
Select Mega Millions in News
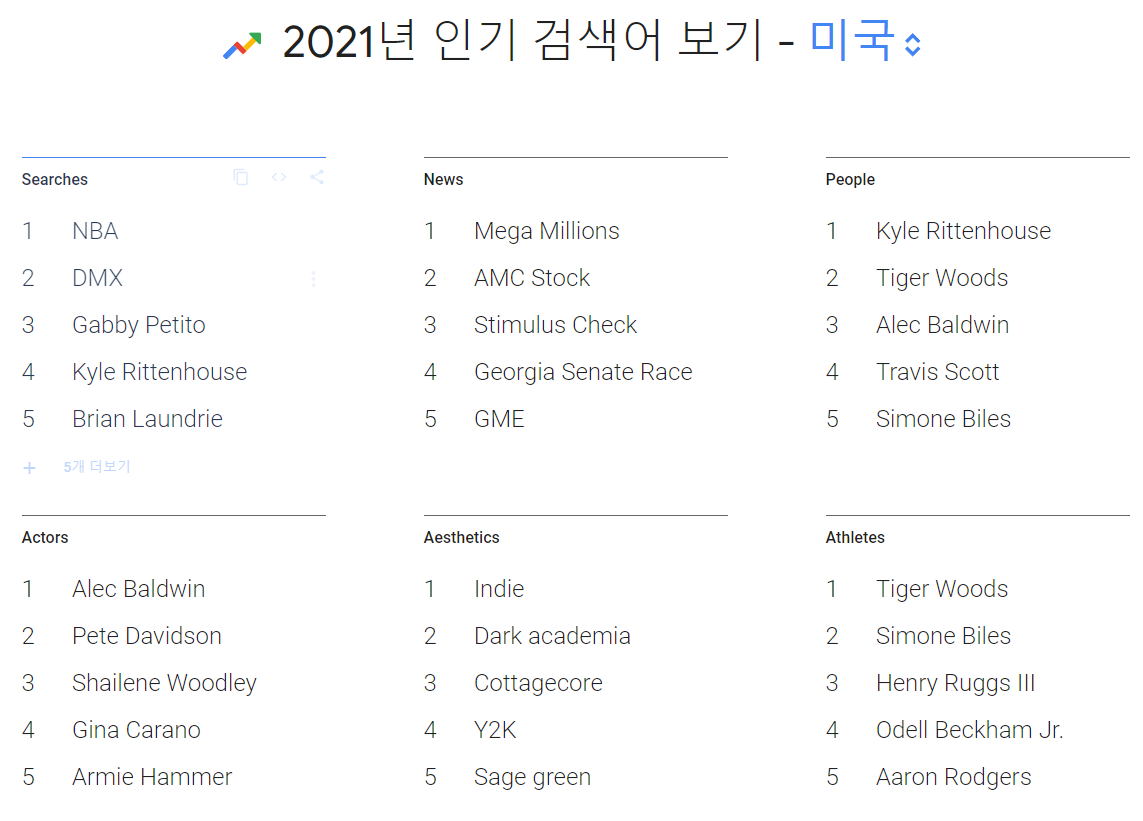(x=547, y=231)
